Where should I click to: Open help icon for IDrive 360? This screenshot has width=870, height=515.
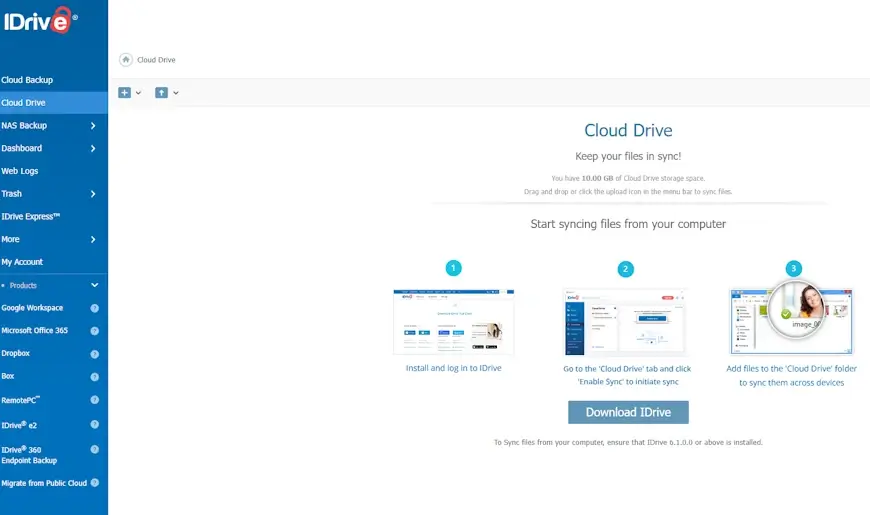coord(94,449)
